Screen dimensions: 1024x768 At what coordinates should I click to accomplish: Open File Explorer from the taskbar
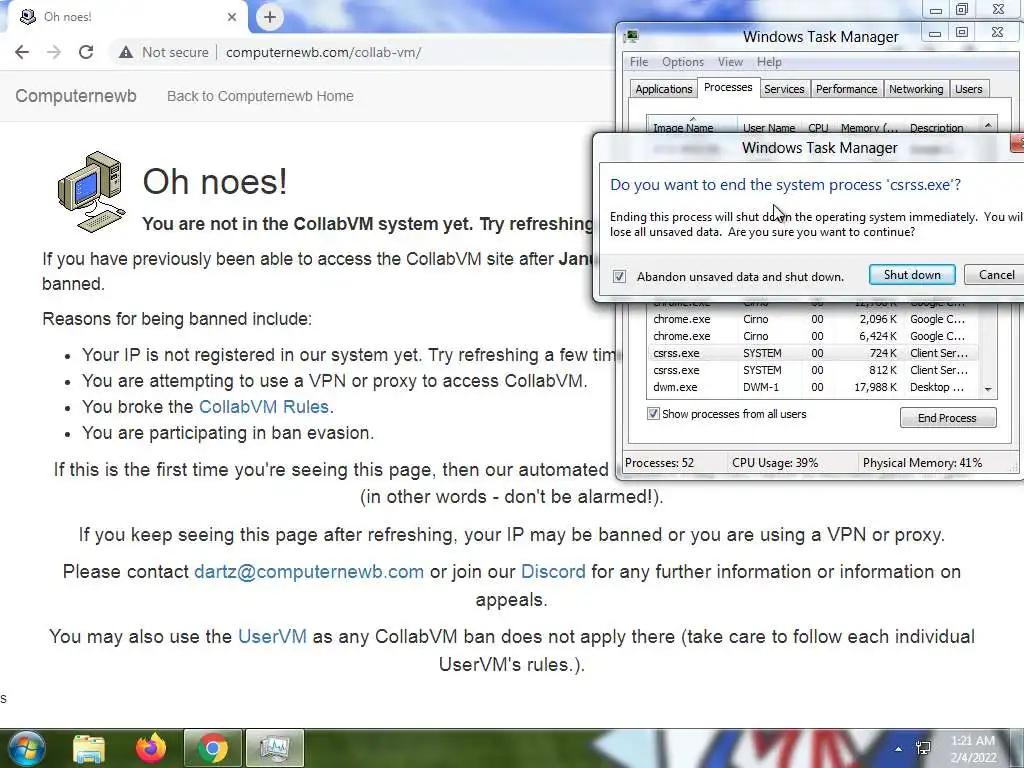click(x=88, y=748)
